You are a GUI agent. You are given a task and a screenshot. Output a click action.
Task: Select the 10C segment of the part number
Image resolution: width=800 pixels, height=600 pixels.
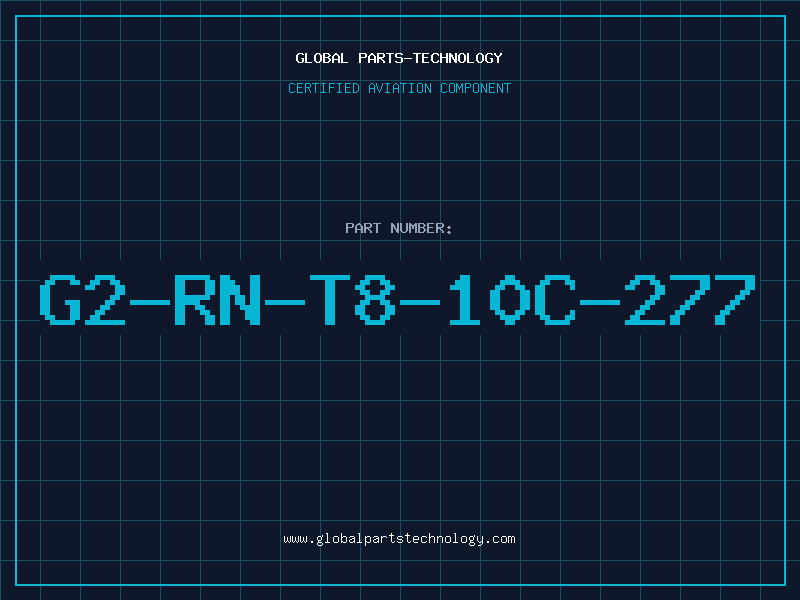(x=512, y=299)
